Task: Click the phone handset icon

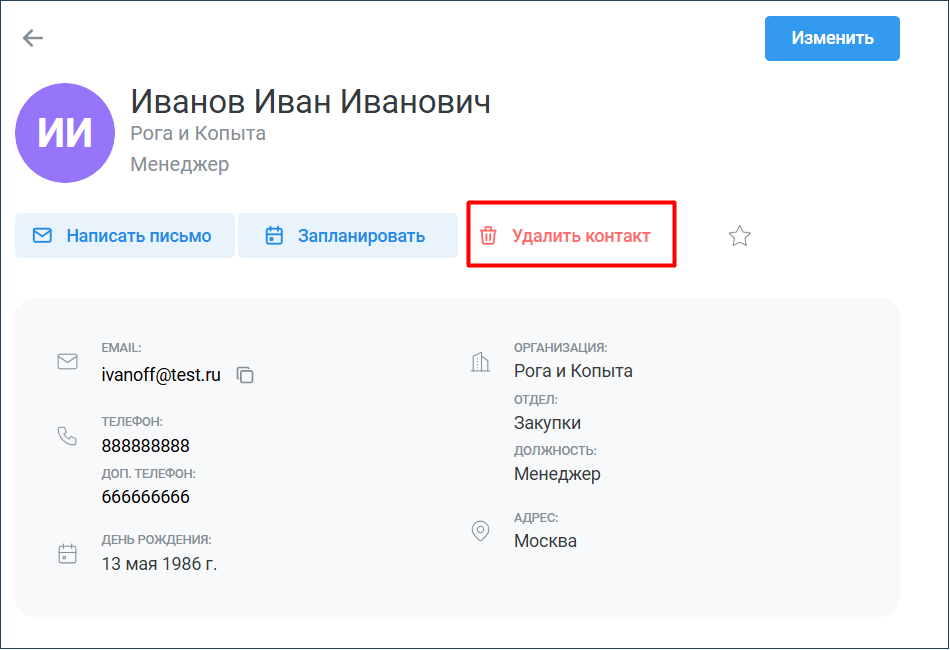Action: (67, 436)
